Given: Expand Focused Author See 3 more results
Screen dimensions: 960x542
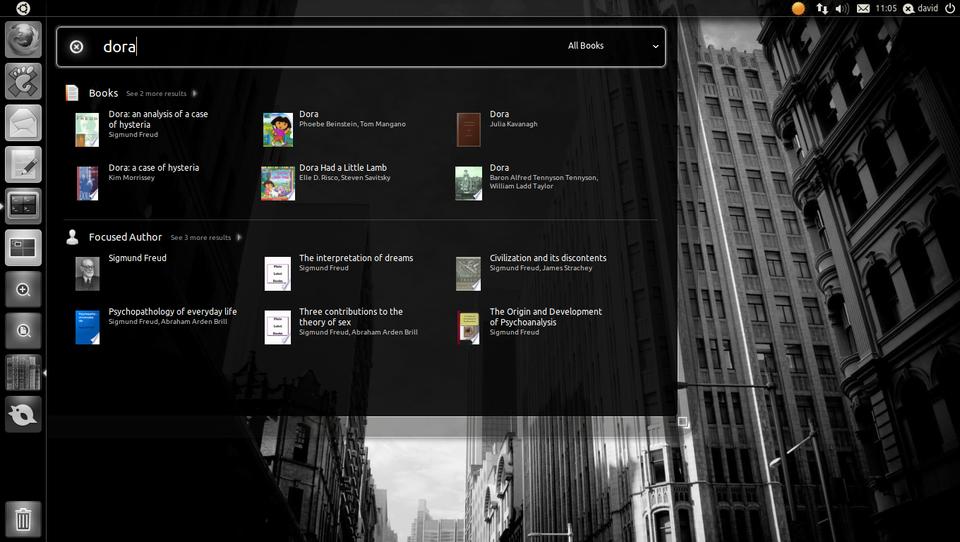Looking at the screenshot, I should click(x=205, y=238).
